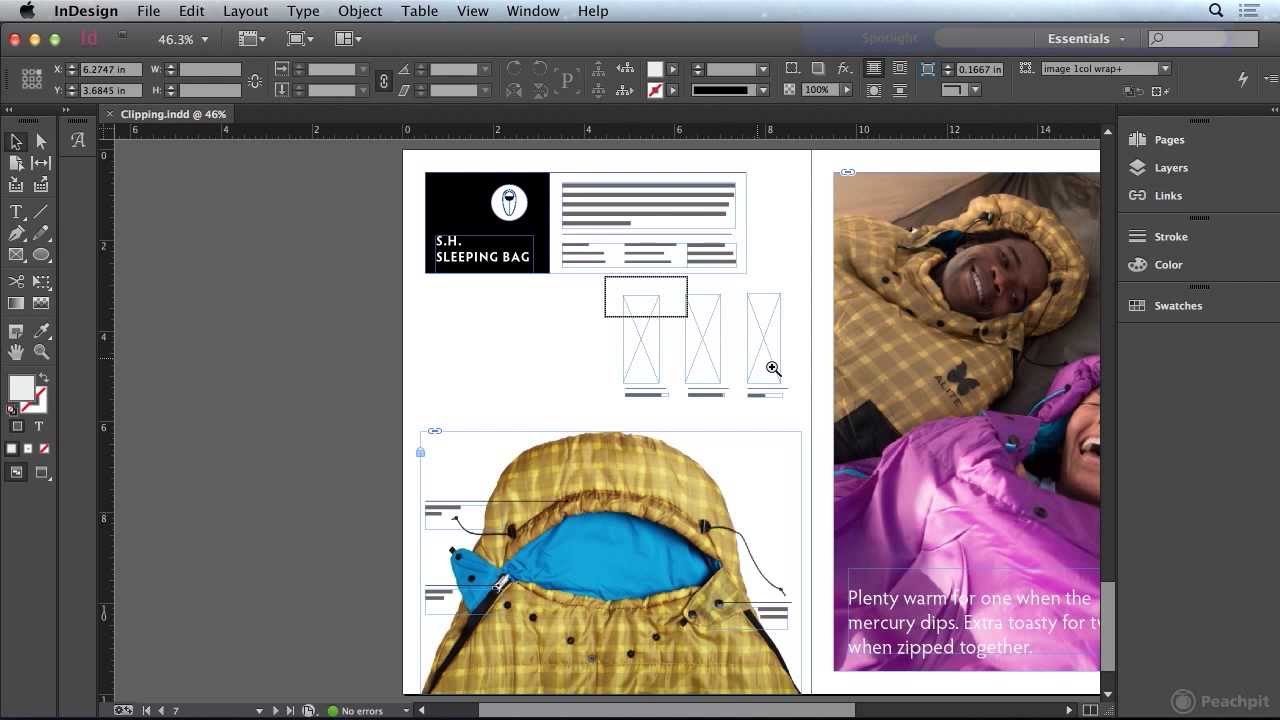The height and width of the screenshot is (720, 1280).
Task: Open the File menu
Action: pos(148,11)
